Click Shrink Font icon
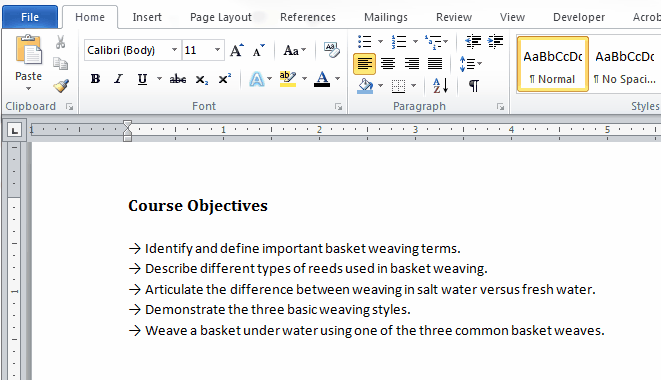 [258, 51]
